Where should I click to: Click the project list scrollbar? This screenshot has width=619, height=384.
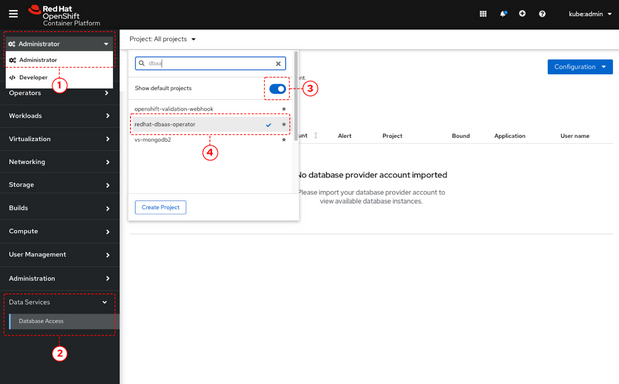296,97
